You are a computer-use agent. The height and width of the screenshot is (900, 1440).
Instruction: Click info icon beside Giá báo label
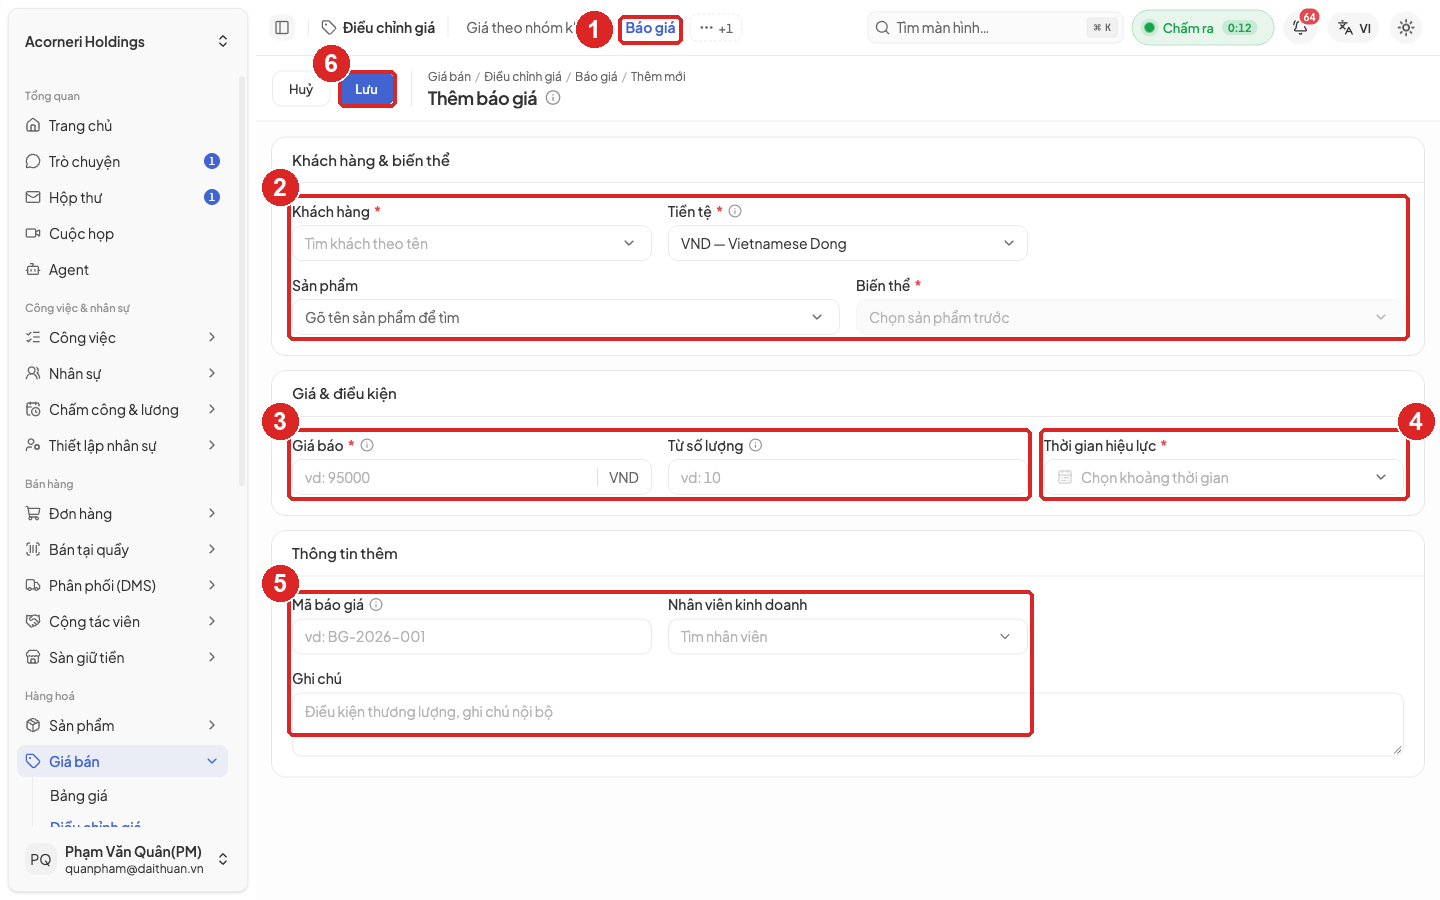pyautogui.click(x=367, y=445)
